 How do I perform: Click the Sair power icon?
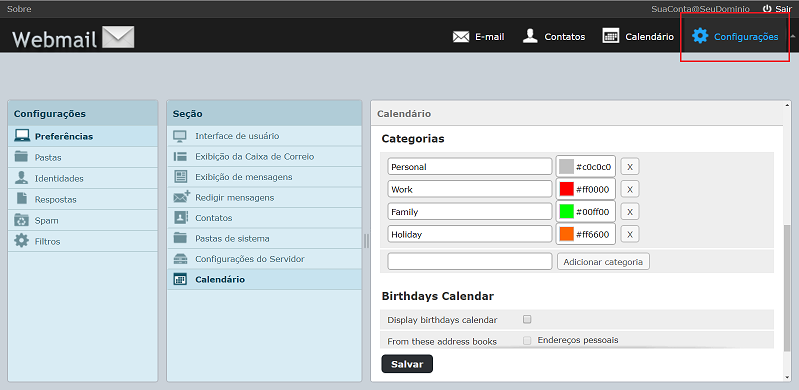click(767, 9)
